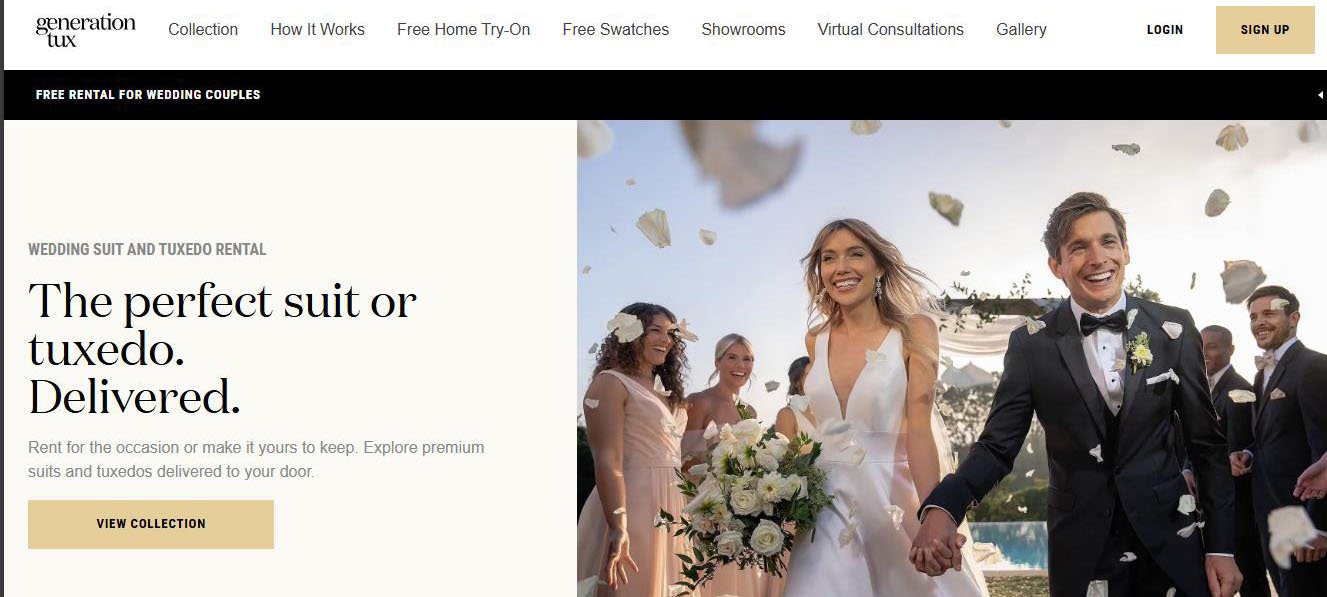Click the VIEW COLLECTION button
The image size is (1327, 597).
click(151, 524)
